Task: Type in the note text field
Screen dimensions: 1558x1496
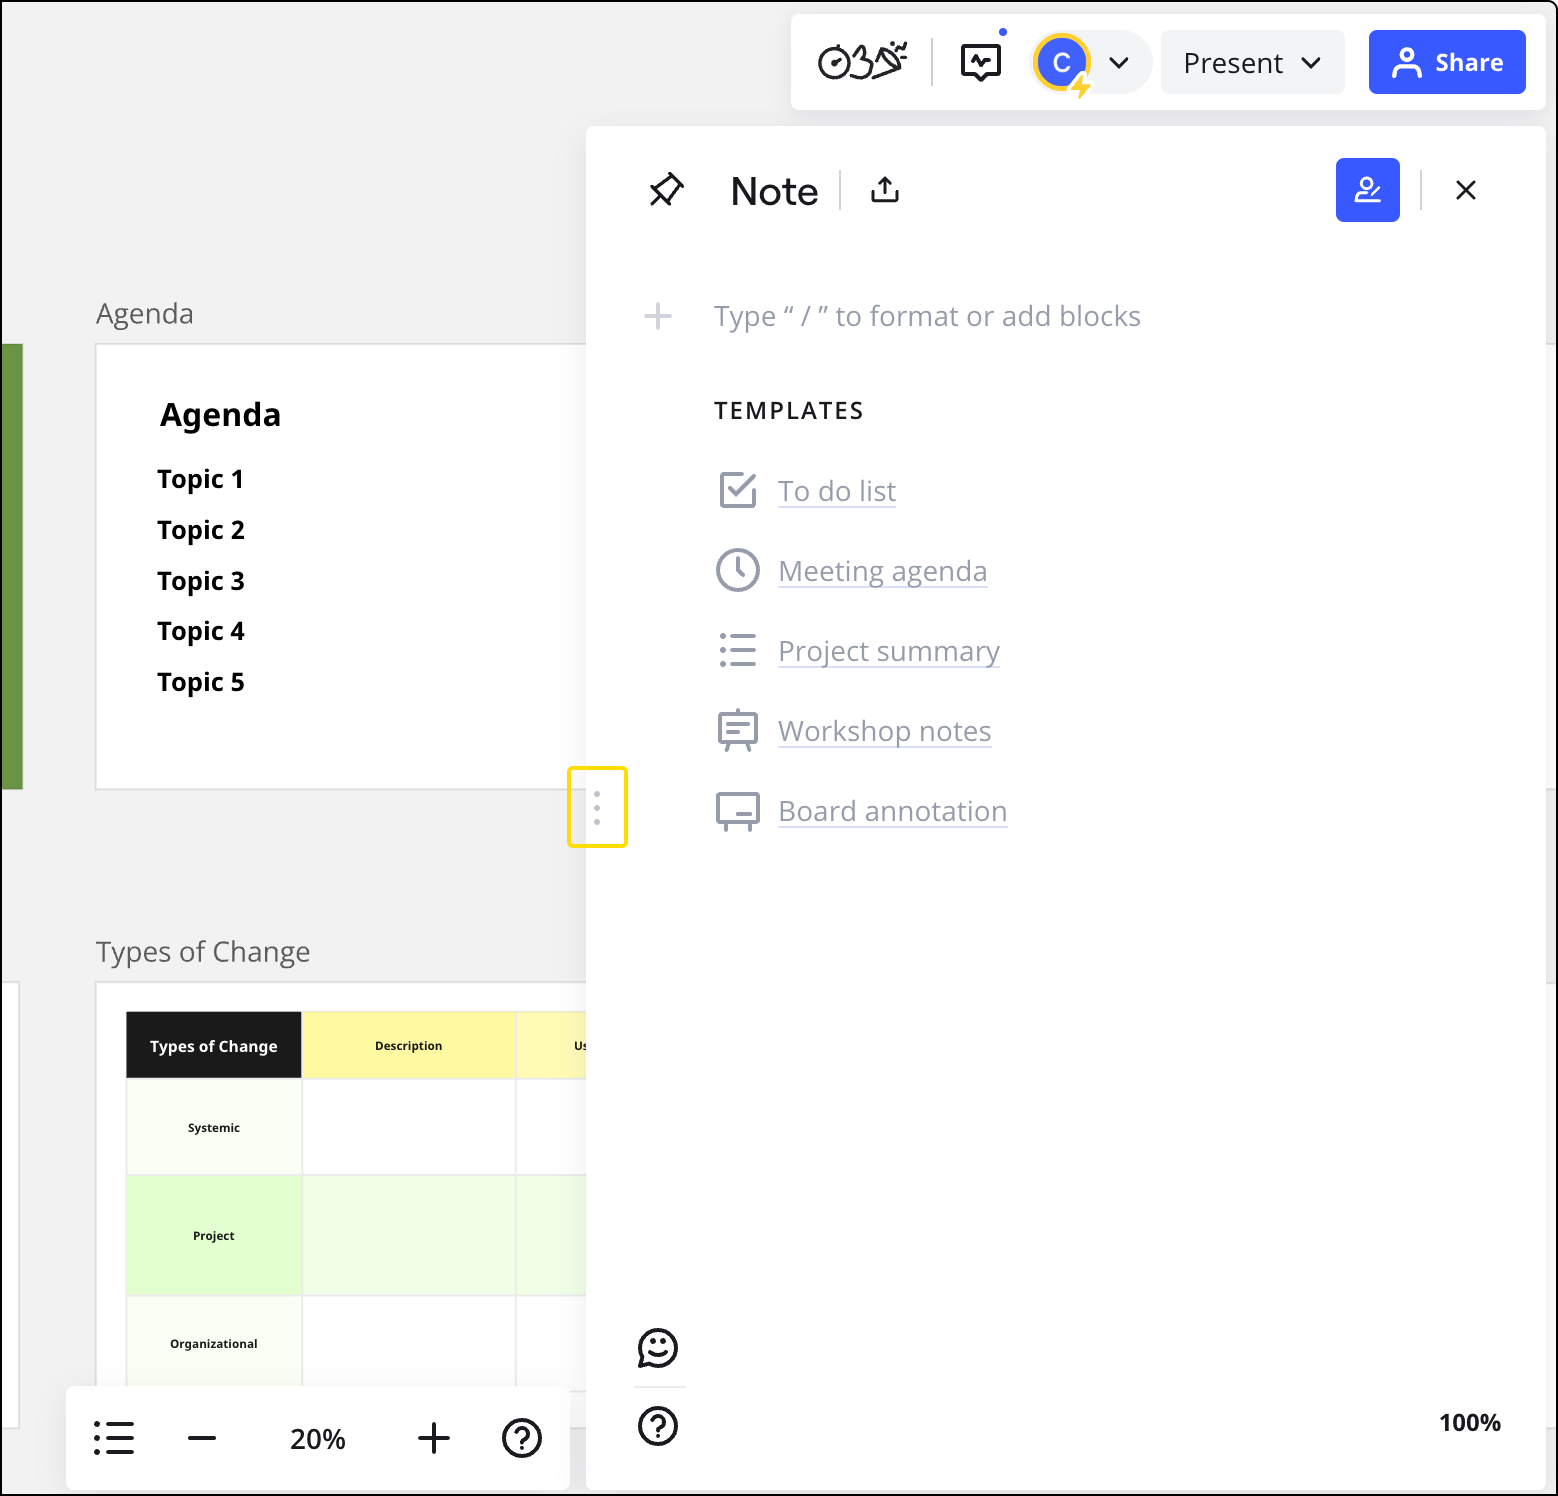Action: [x=926, y=317]
